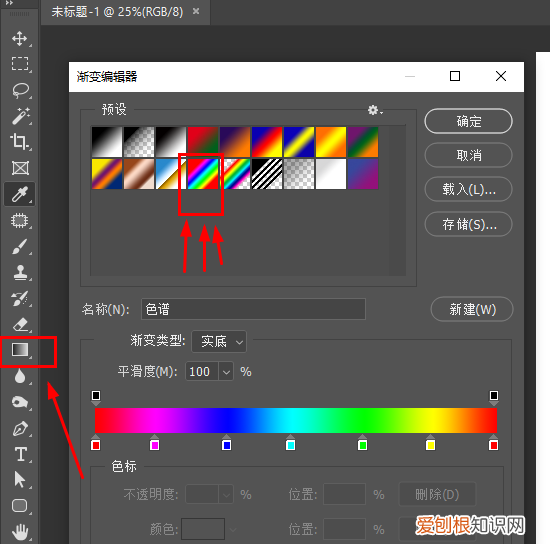550x544 pixels.
Task: Choose the transparent stripes gradient preset
Action: (x=267, y=174)
